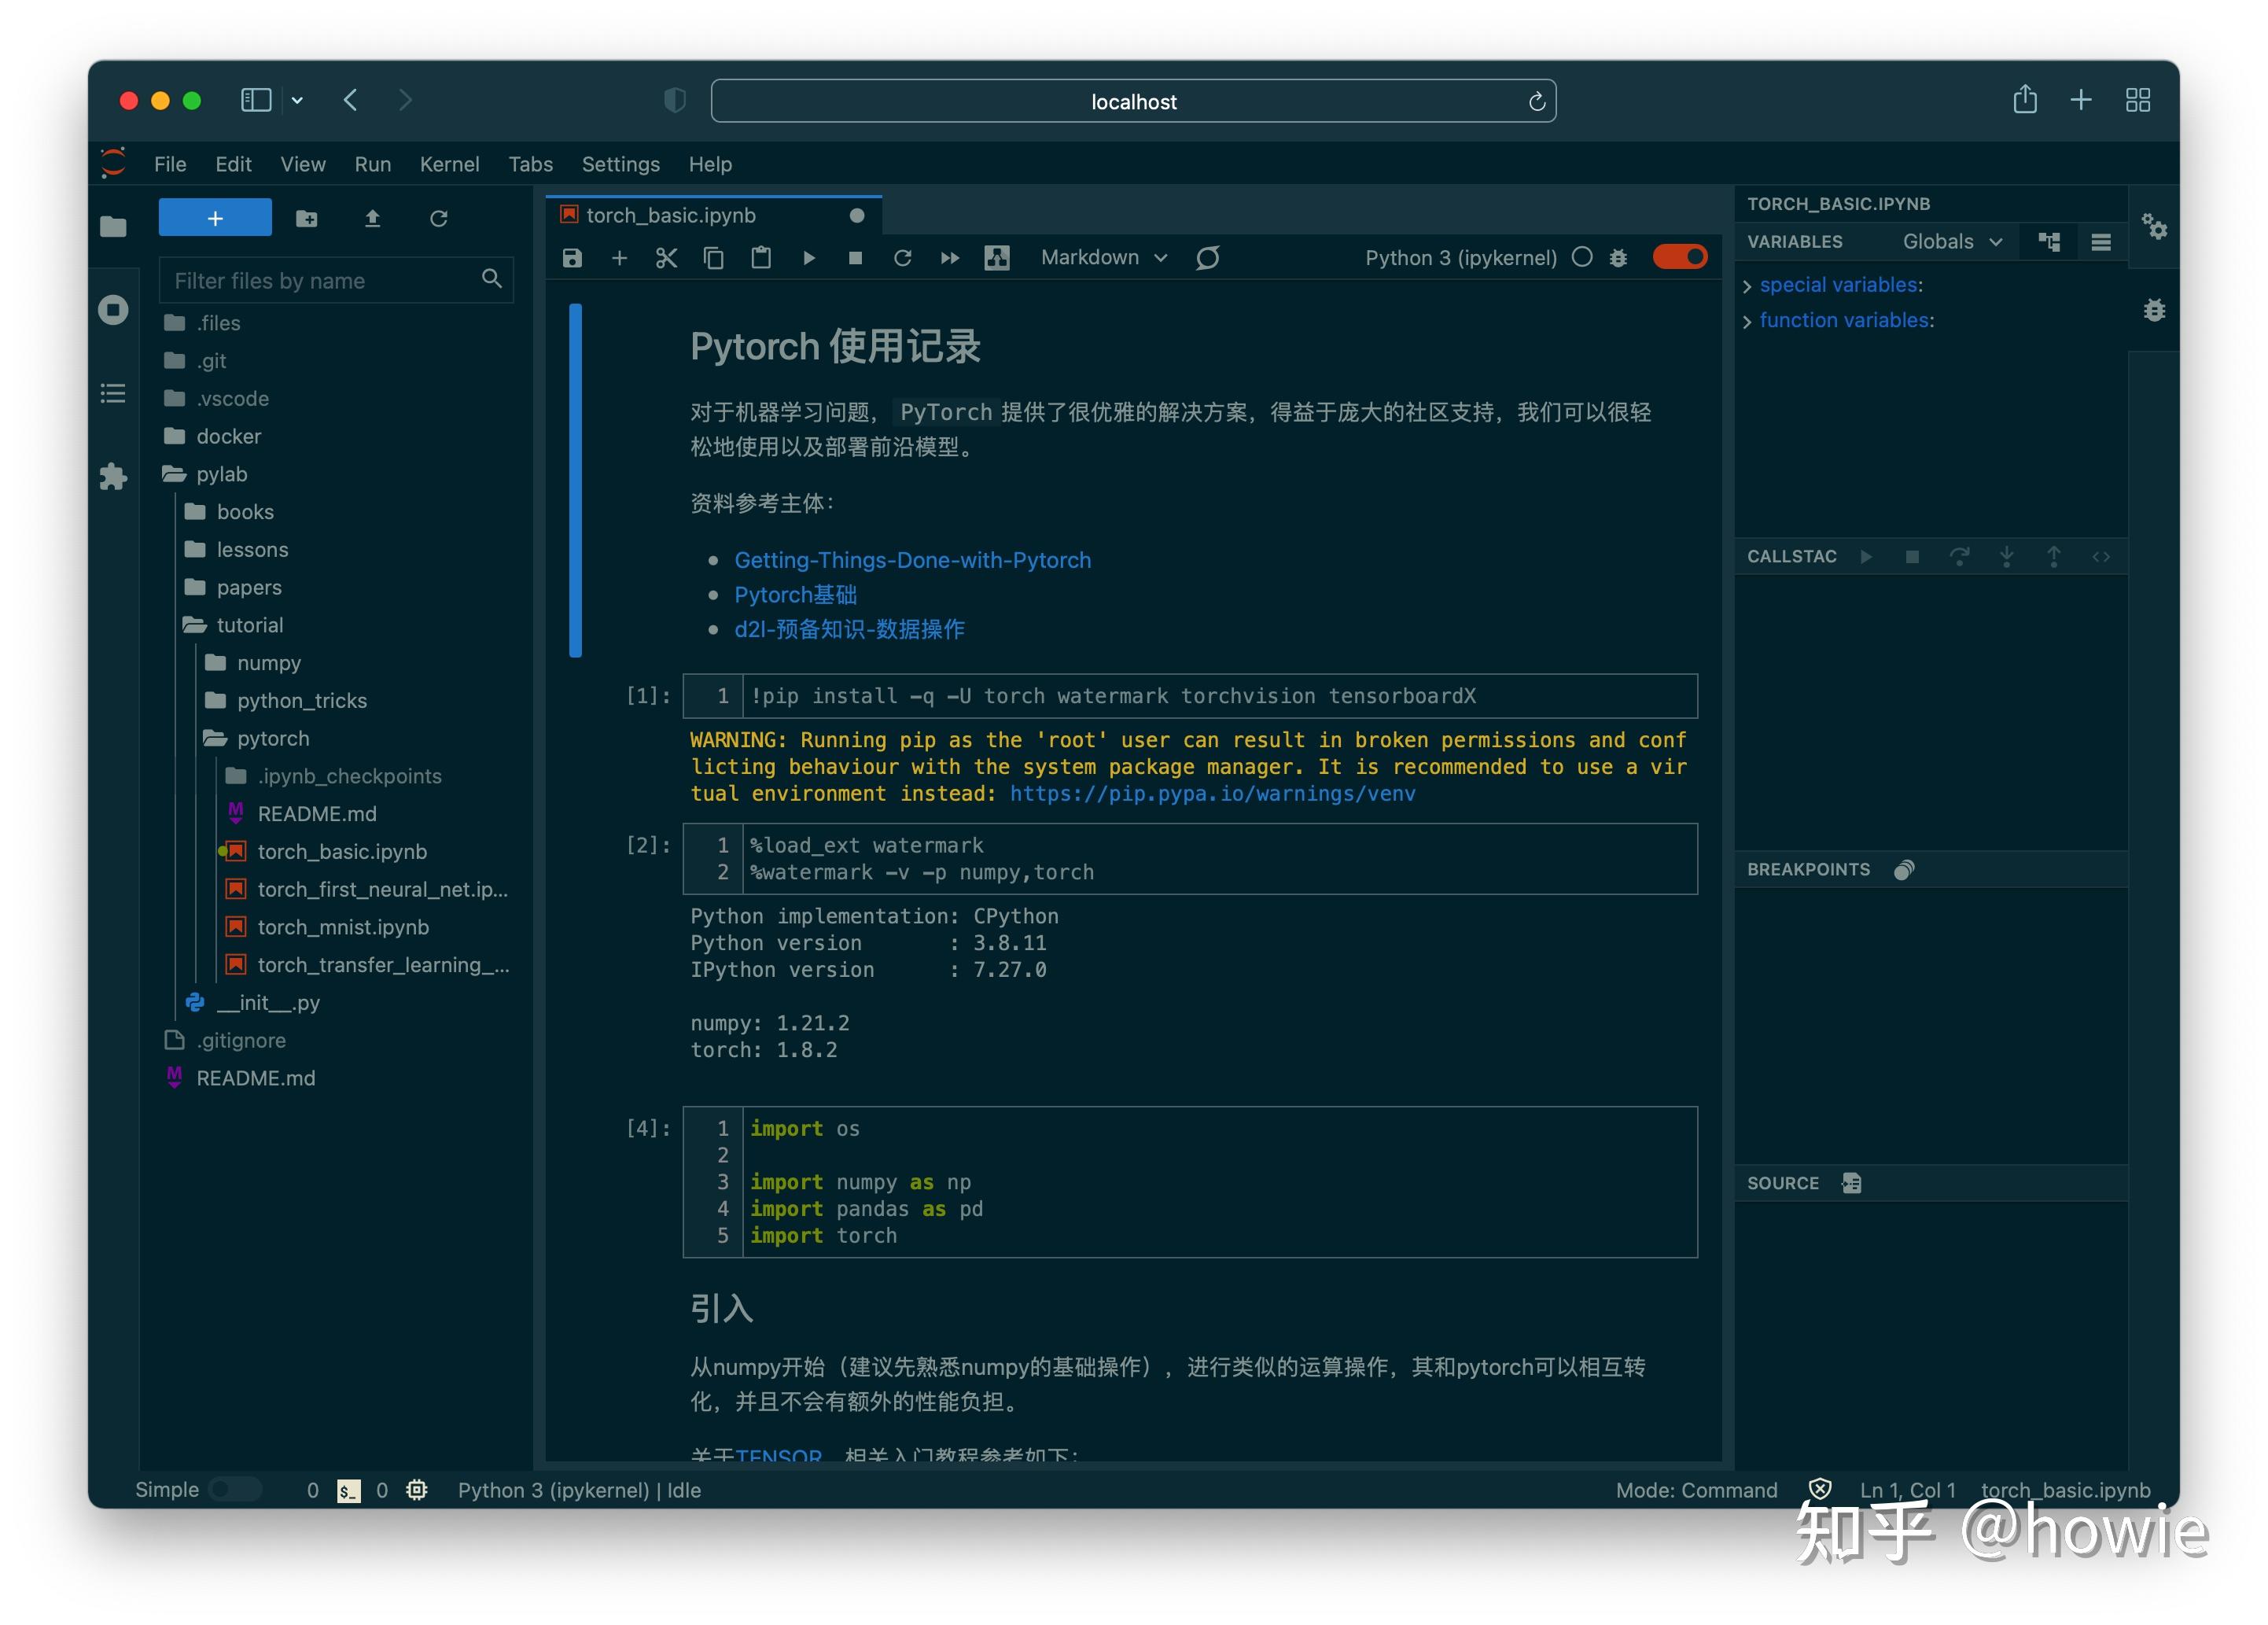Screen dimensions: 2268x1625
Task: Toggle all breakpoints in the Breakpoints panel
Action: (1904, 869)
